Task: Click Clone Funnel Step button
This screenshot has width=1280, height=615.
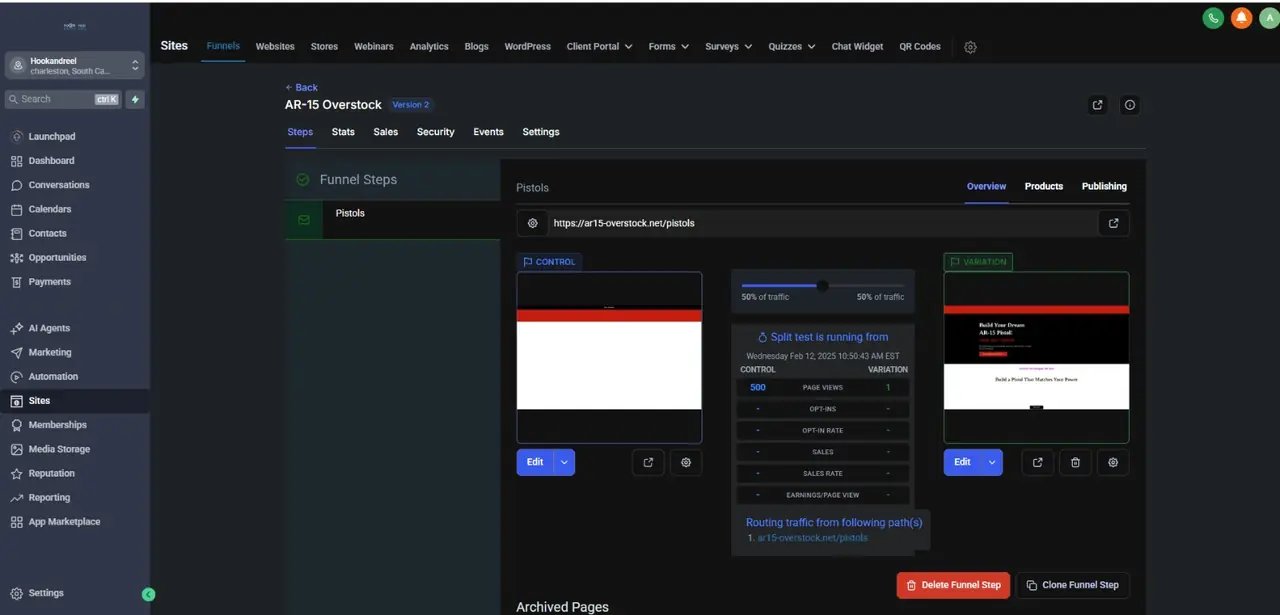Action: (1072, 585)
